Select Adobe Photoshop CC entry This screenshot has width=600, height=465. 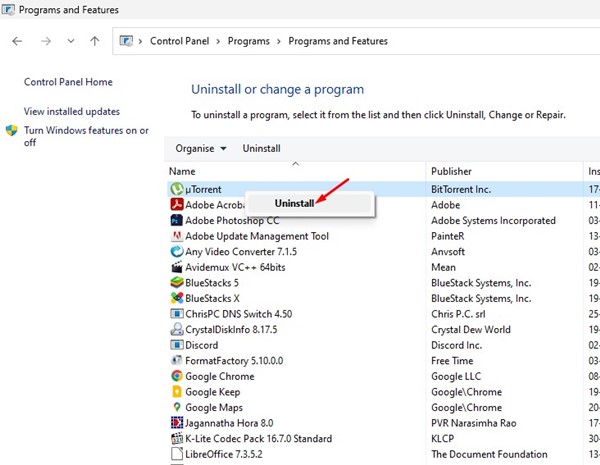pyautogui.click(x=232, y=220)
